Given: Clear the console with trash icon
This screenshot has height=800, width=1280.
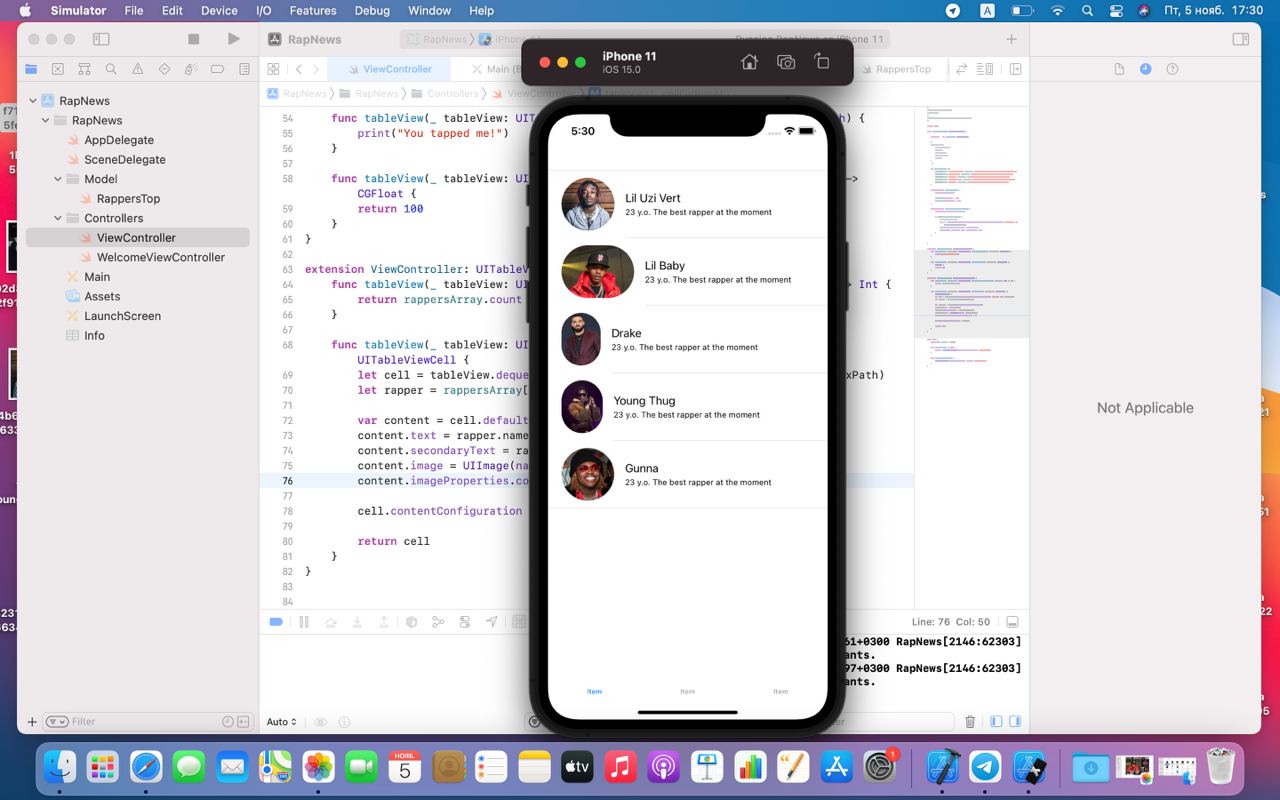Looking at the screenshot, I should click(970, 722).
